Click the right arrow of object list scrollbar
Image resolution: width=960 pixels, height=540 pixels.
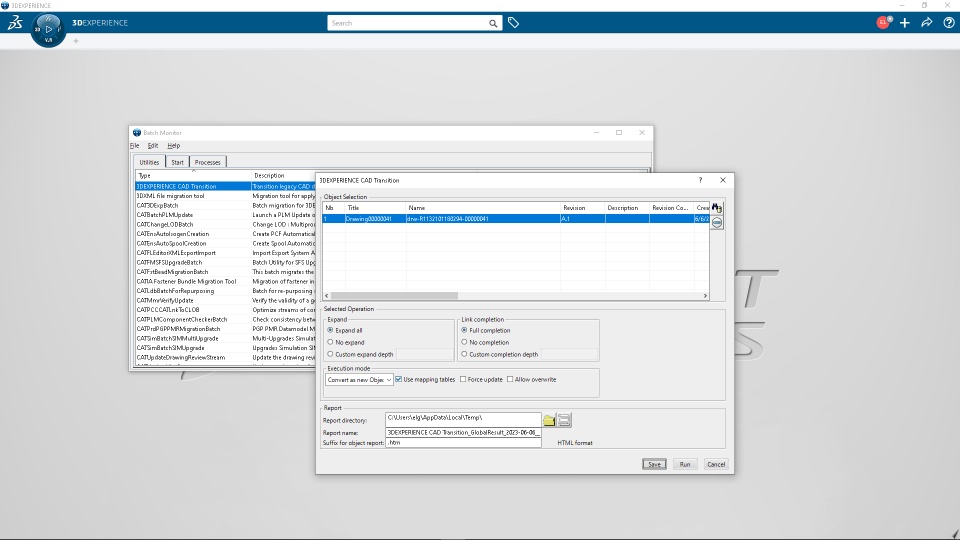pos(705,296)
